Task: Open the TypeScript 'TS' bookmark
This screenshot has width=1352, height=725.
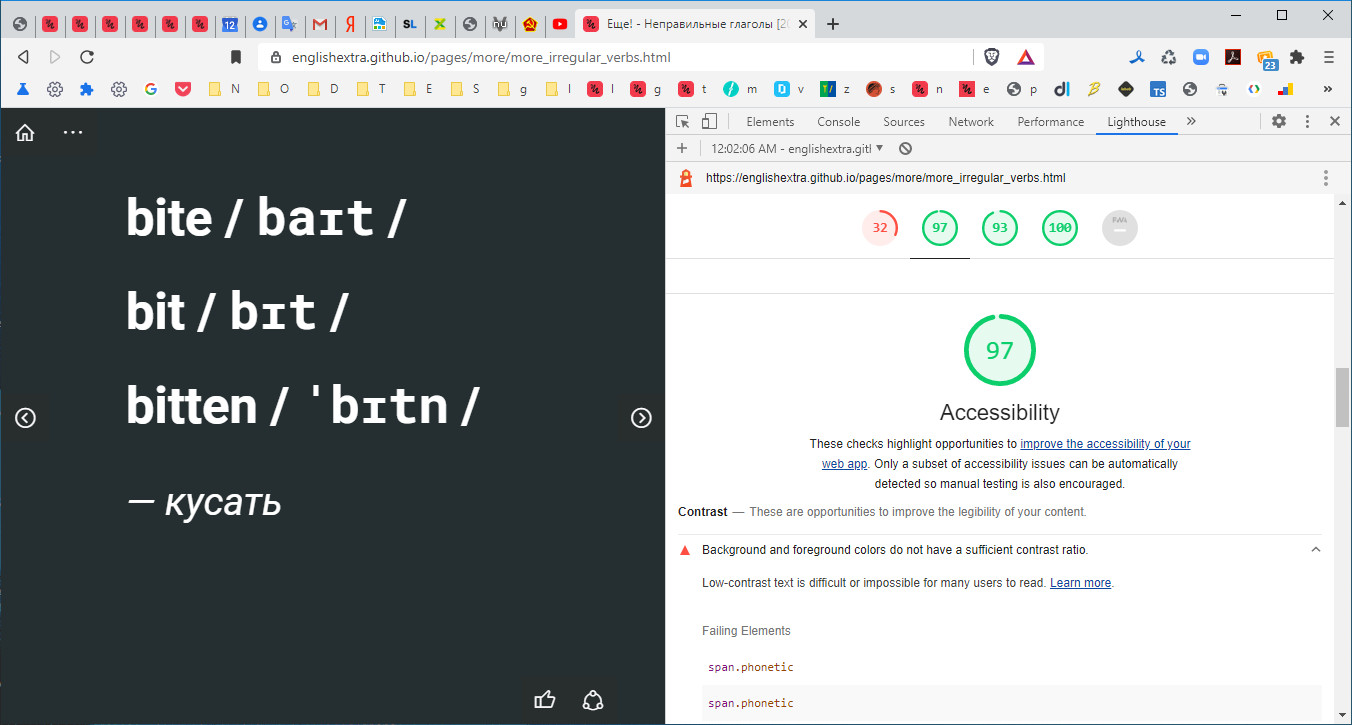Action: pos(1158,89)
